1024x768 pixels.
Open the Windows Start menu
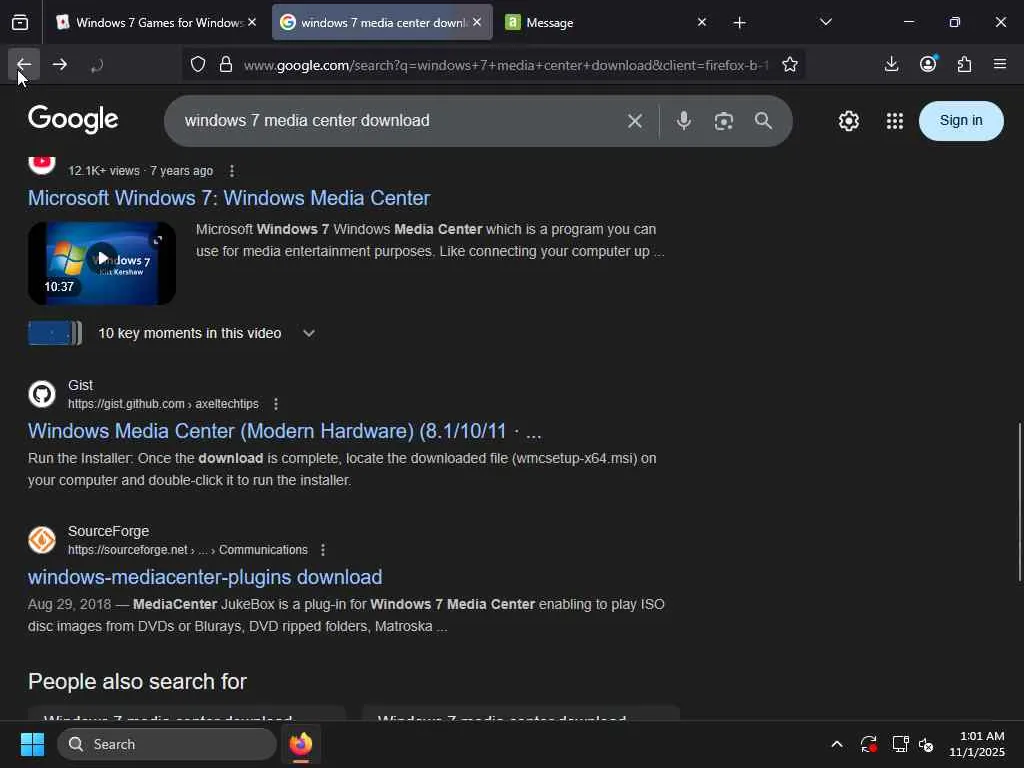tap(32, 744)
